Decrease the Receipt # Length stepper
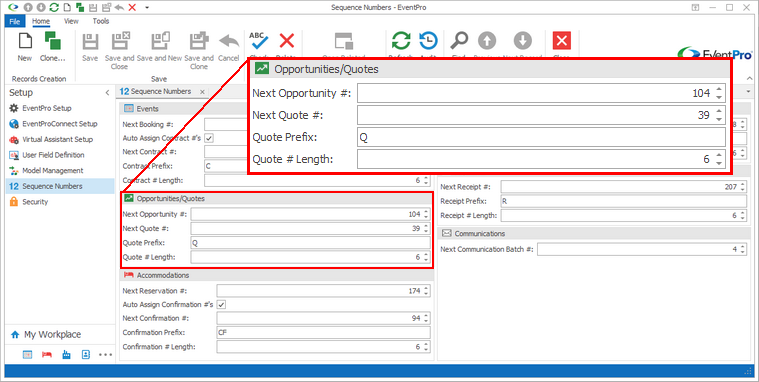 (x=743, y=218)
